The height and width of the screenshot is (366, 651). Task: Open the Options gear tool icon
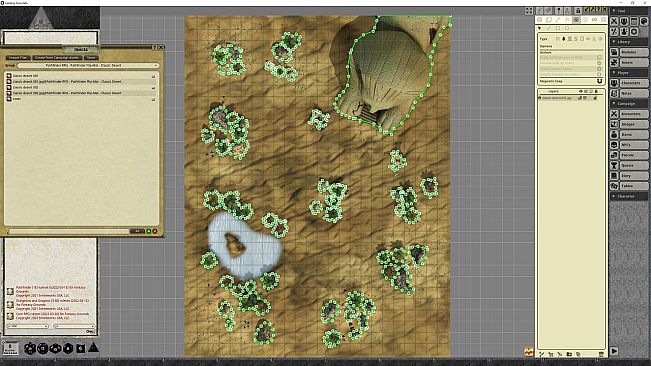[x=634, y=32]
